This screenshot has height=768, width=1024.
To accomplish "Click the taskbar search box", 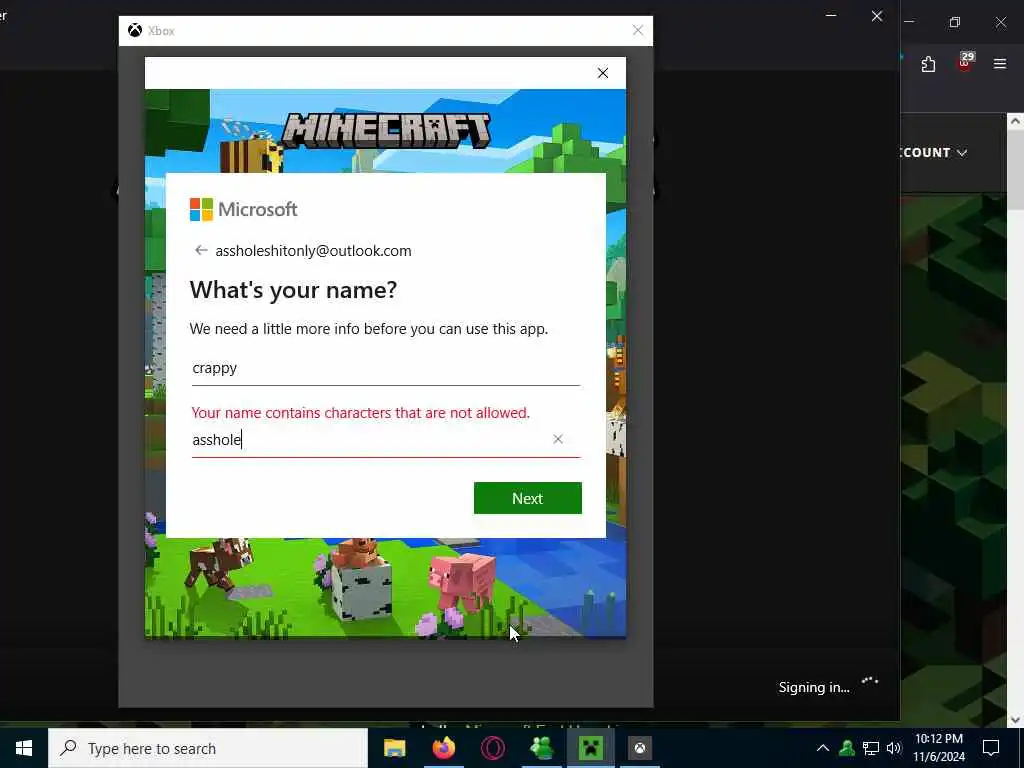I will point(208,748).
